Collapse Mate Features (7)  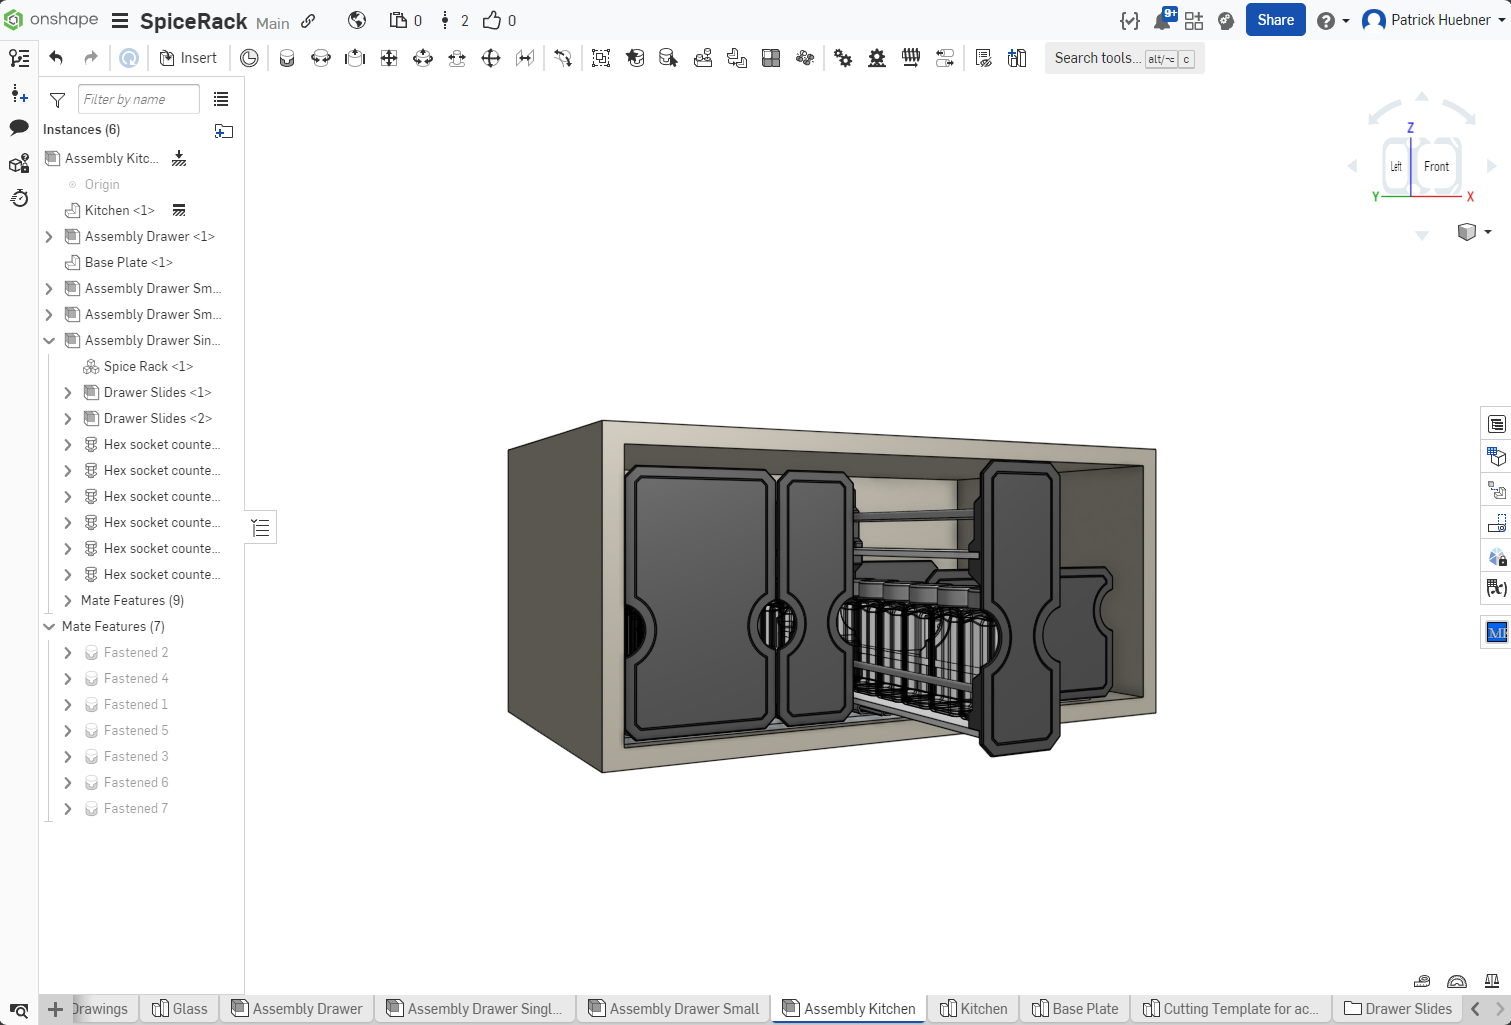(49, 627)
